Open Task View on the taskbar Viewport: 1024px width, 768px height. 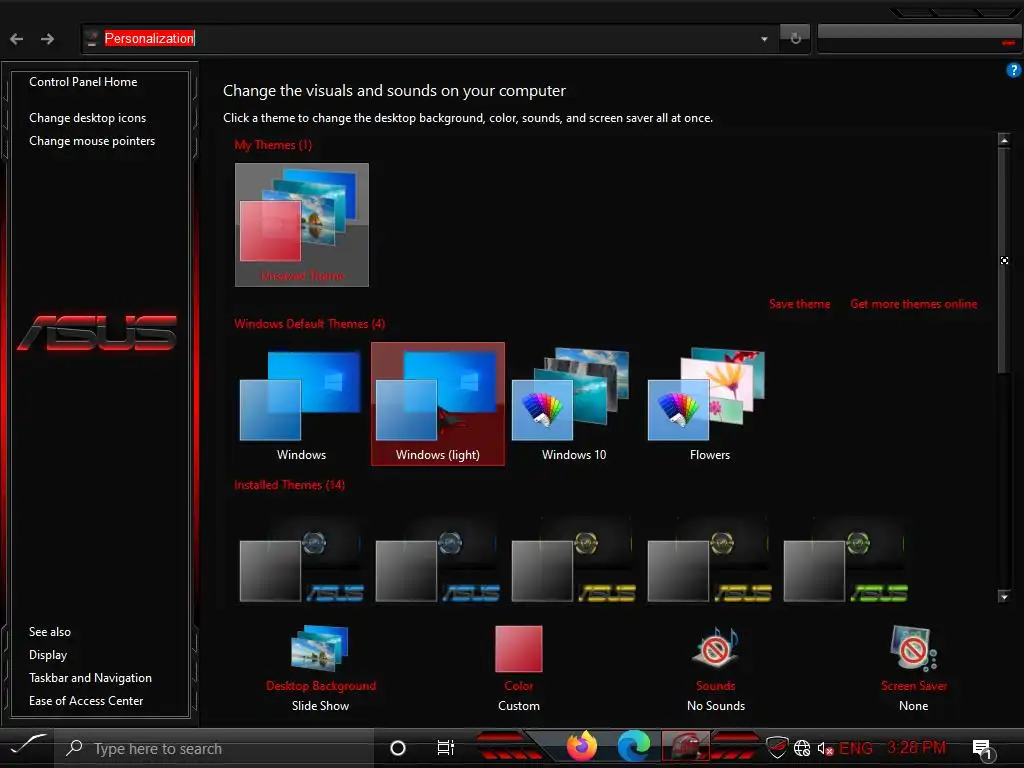tap(445, 748)
